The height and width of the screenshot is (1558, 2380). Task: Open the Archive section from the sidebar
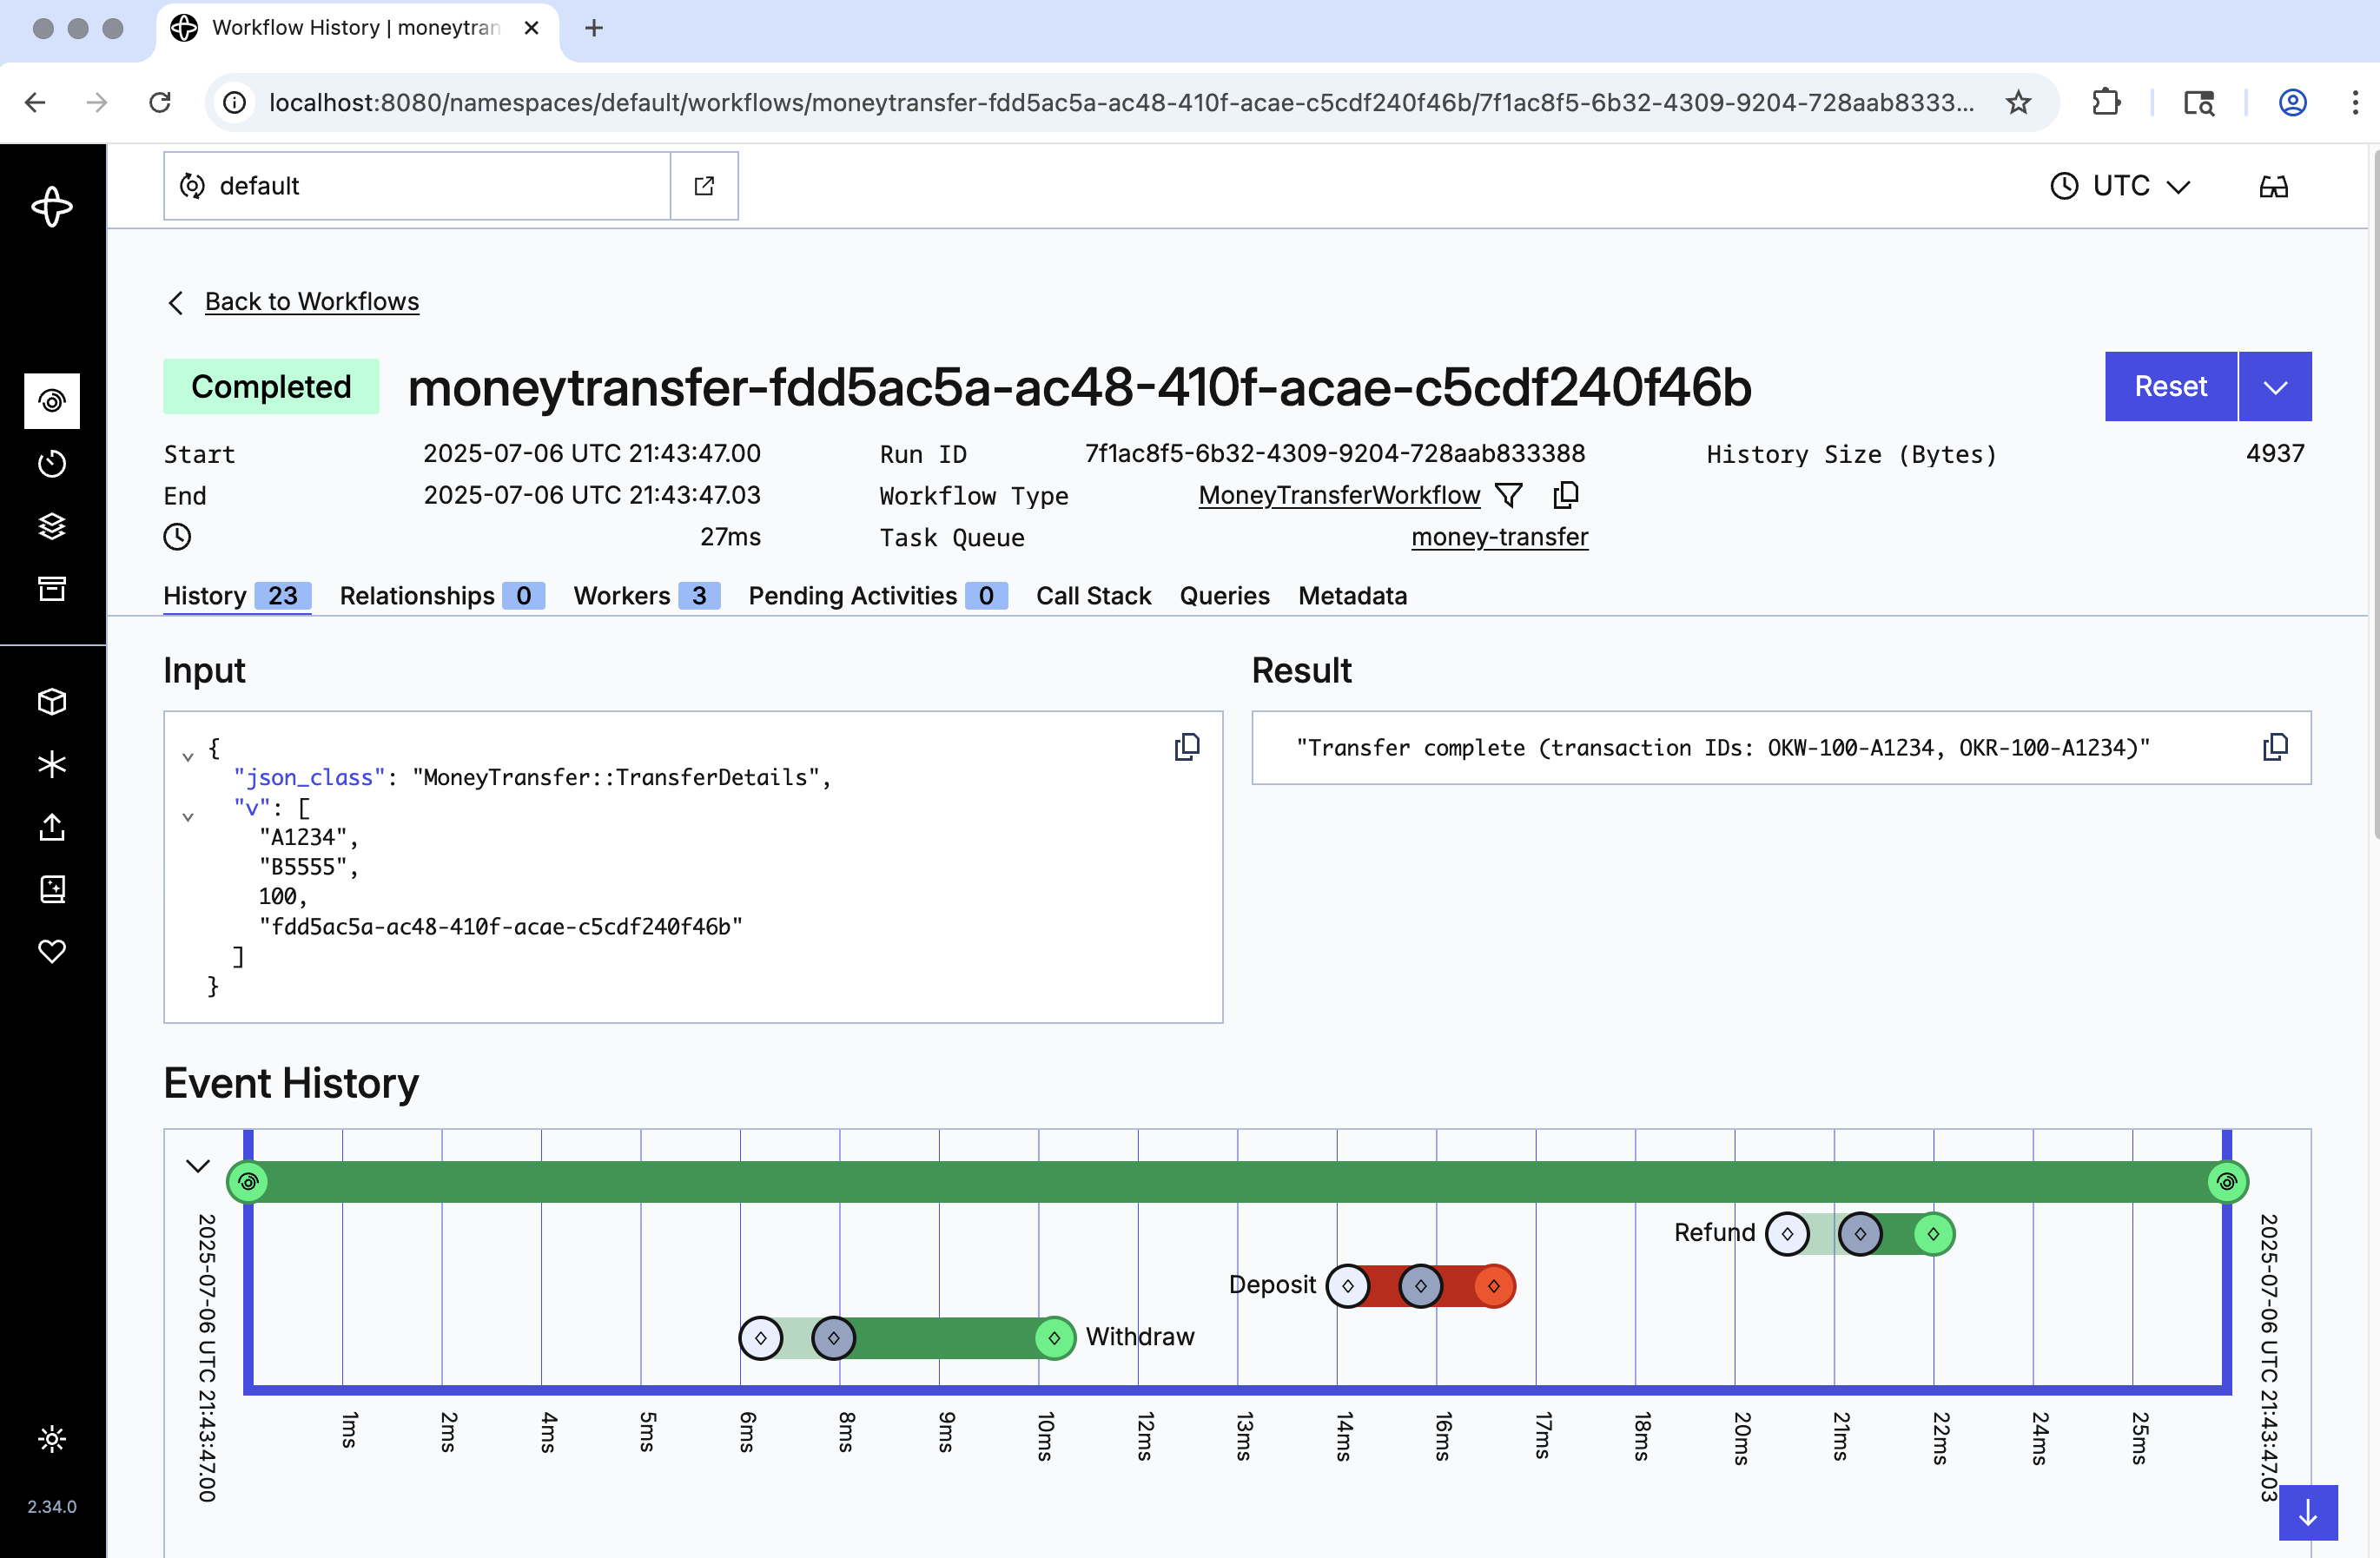51,589
